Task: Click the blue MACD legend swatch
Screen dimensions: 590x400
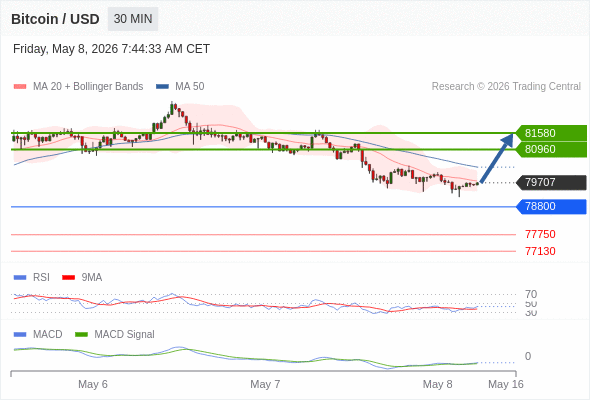Action: [20, 335]
